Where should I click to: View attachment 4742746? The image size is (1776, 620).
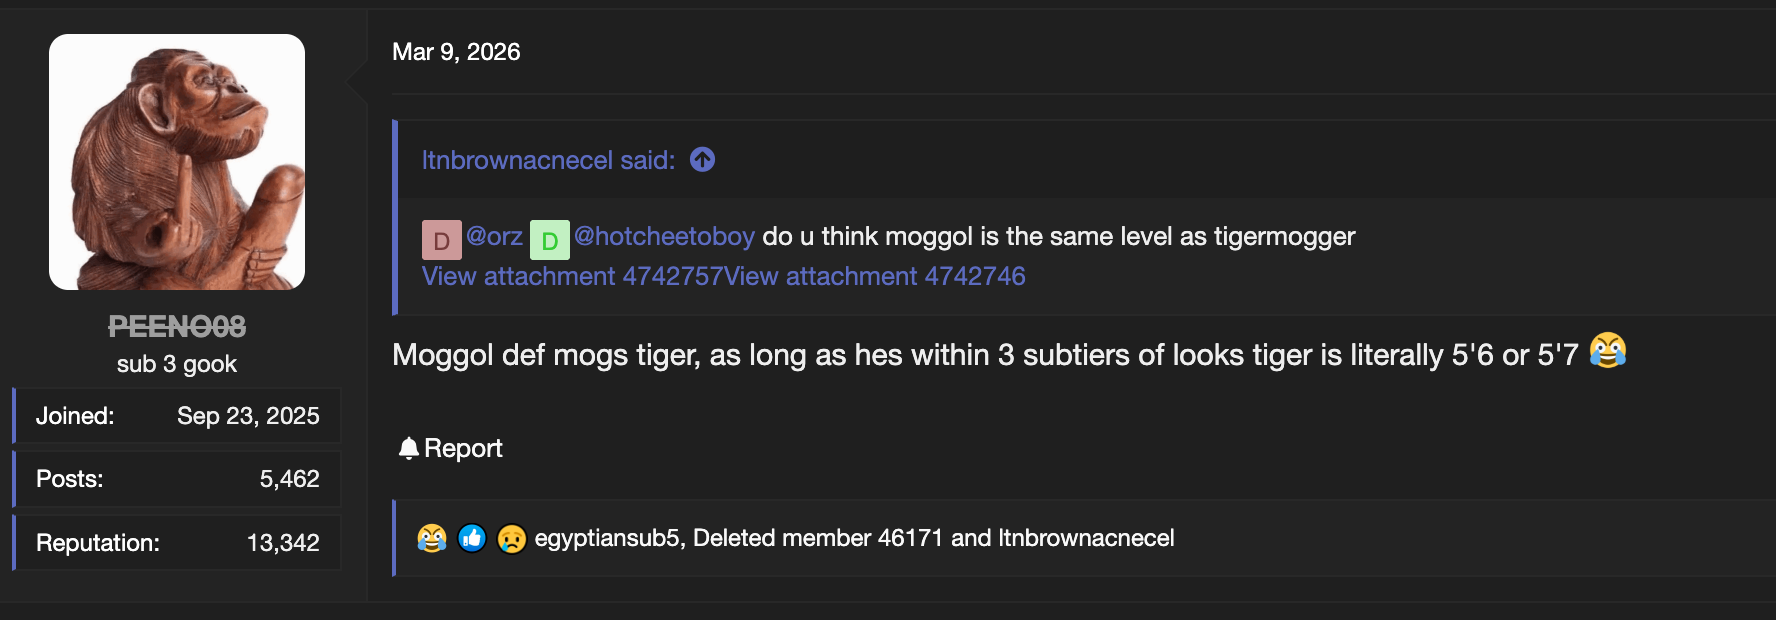(875, 276)
